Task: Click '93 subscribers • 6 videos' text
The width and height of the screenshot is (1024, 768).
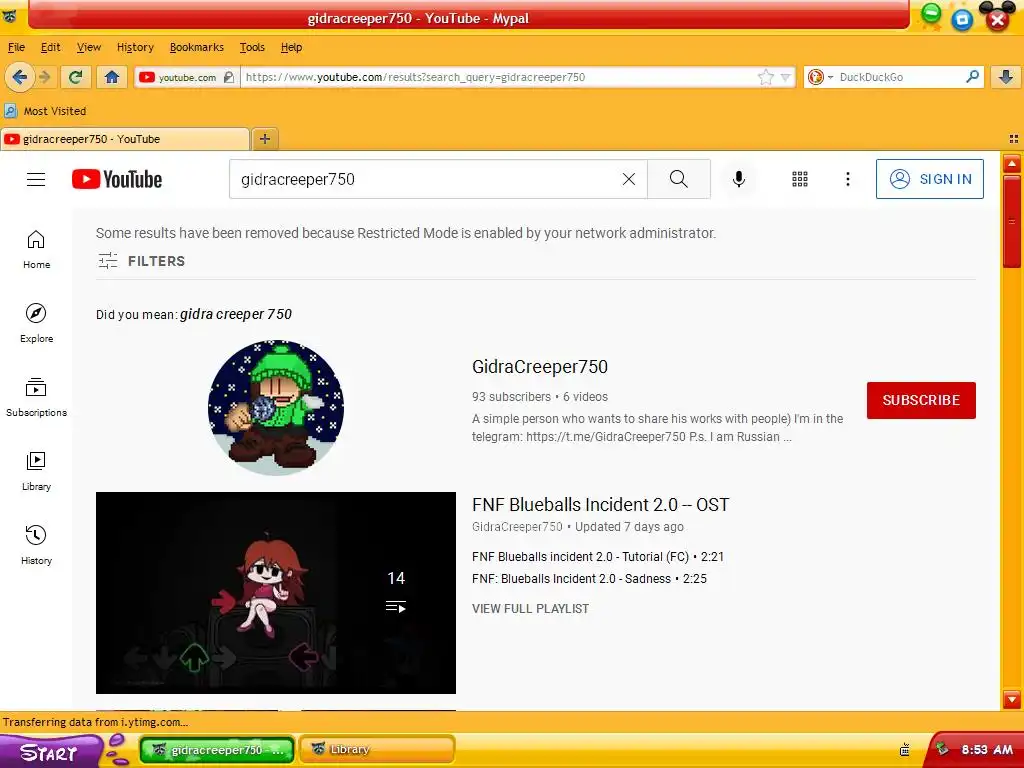Action: click(x=539, y=397)
